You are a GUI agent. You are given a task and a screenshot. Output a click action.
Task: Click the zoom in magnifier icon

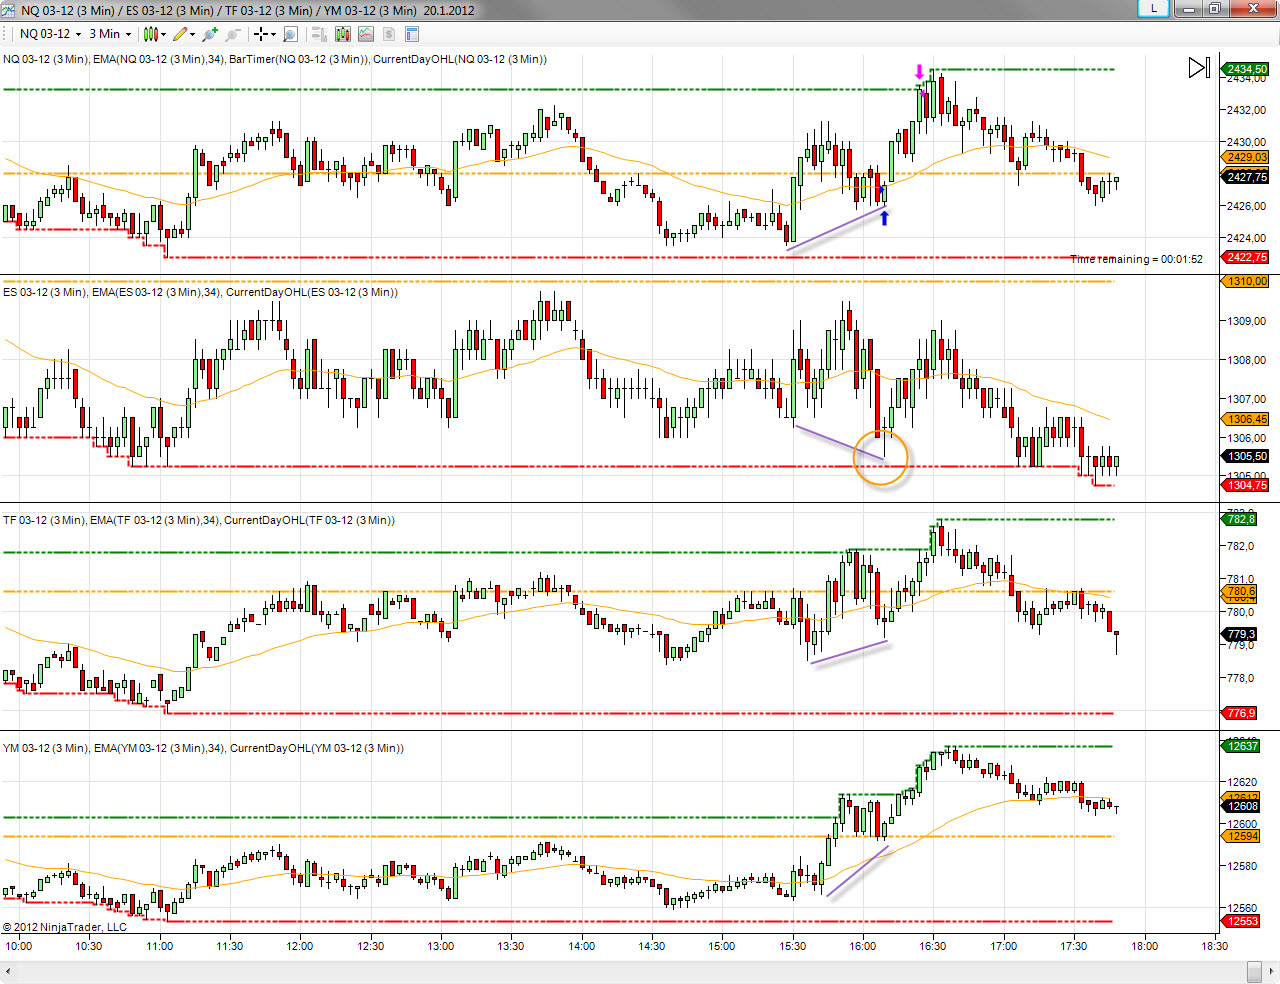(x=209, y=34)
